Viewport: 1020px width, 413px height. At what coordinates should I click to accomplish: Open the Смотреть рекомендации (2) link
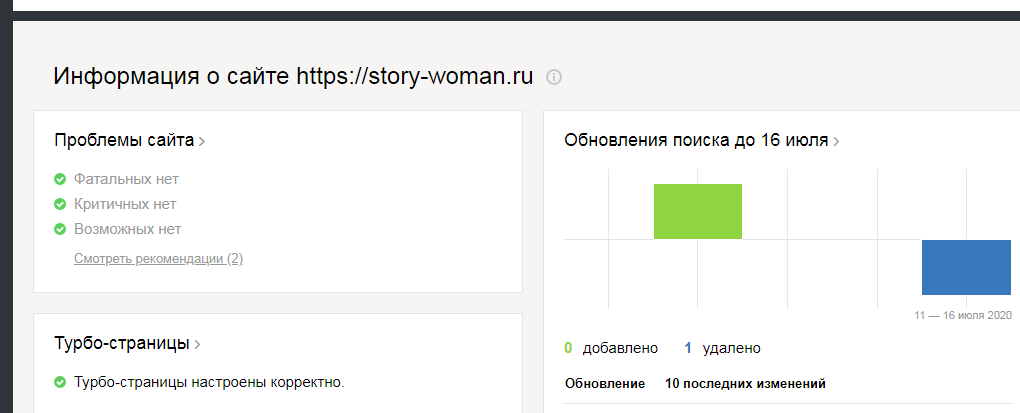[158, 259]
